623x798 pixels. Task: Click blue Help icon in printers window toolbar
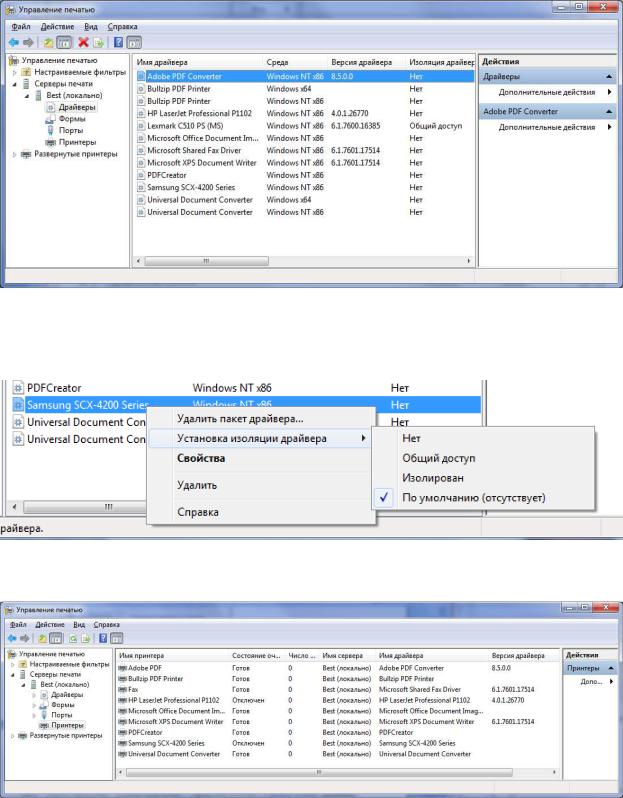click(103, 638)
